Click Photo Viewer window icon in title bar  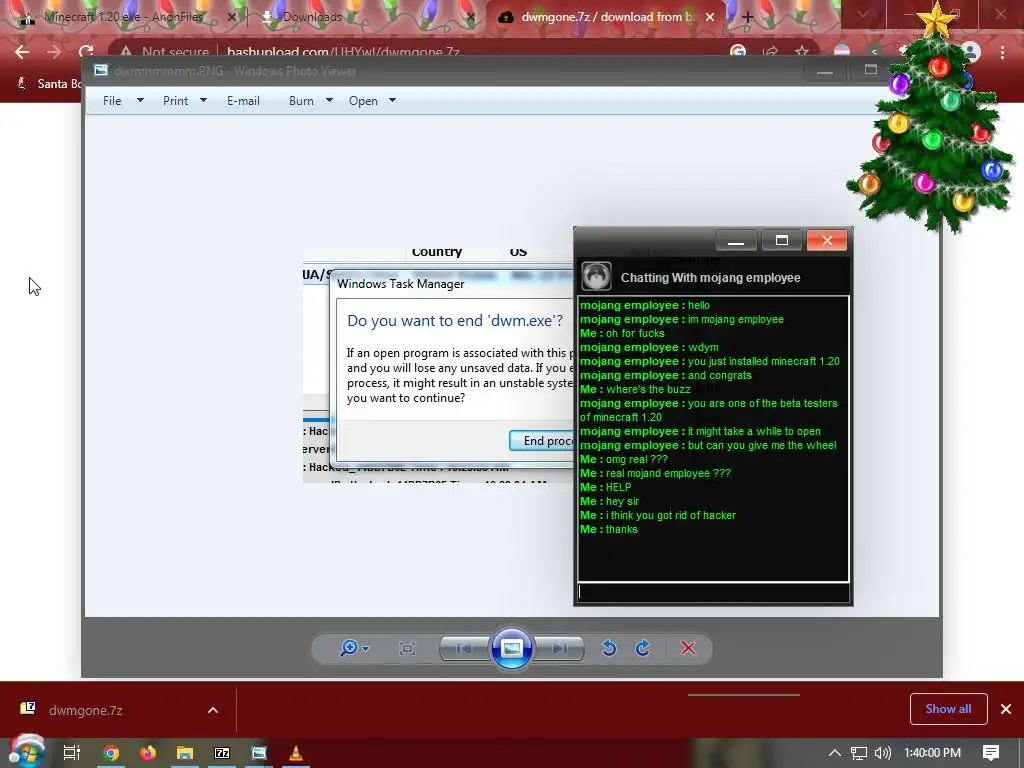pyautogui.click(x=100, y=70)
